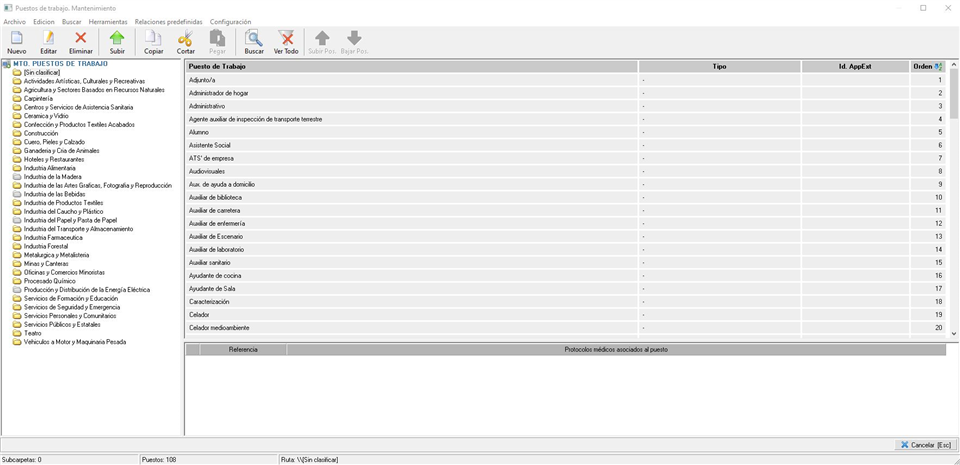
Task: Click the job list scroll up arrow
Action: point(954,64)
